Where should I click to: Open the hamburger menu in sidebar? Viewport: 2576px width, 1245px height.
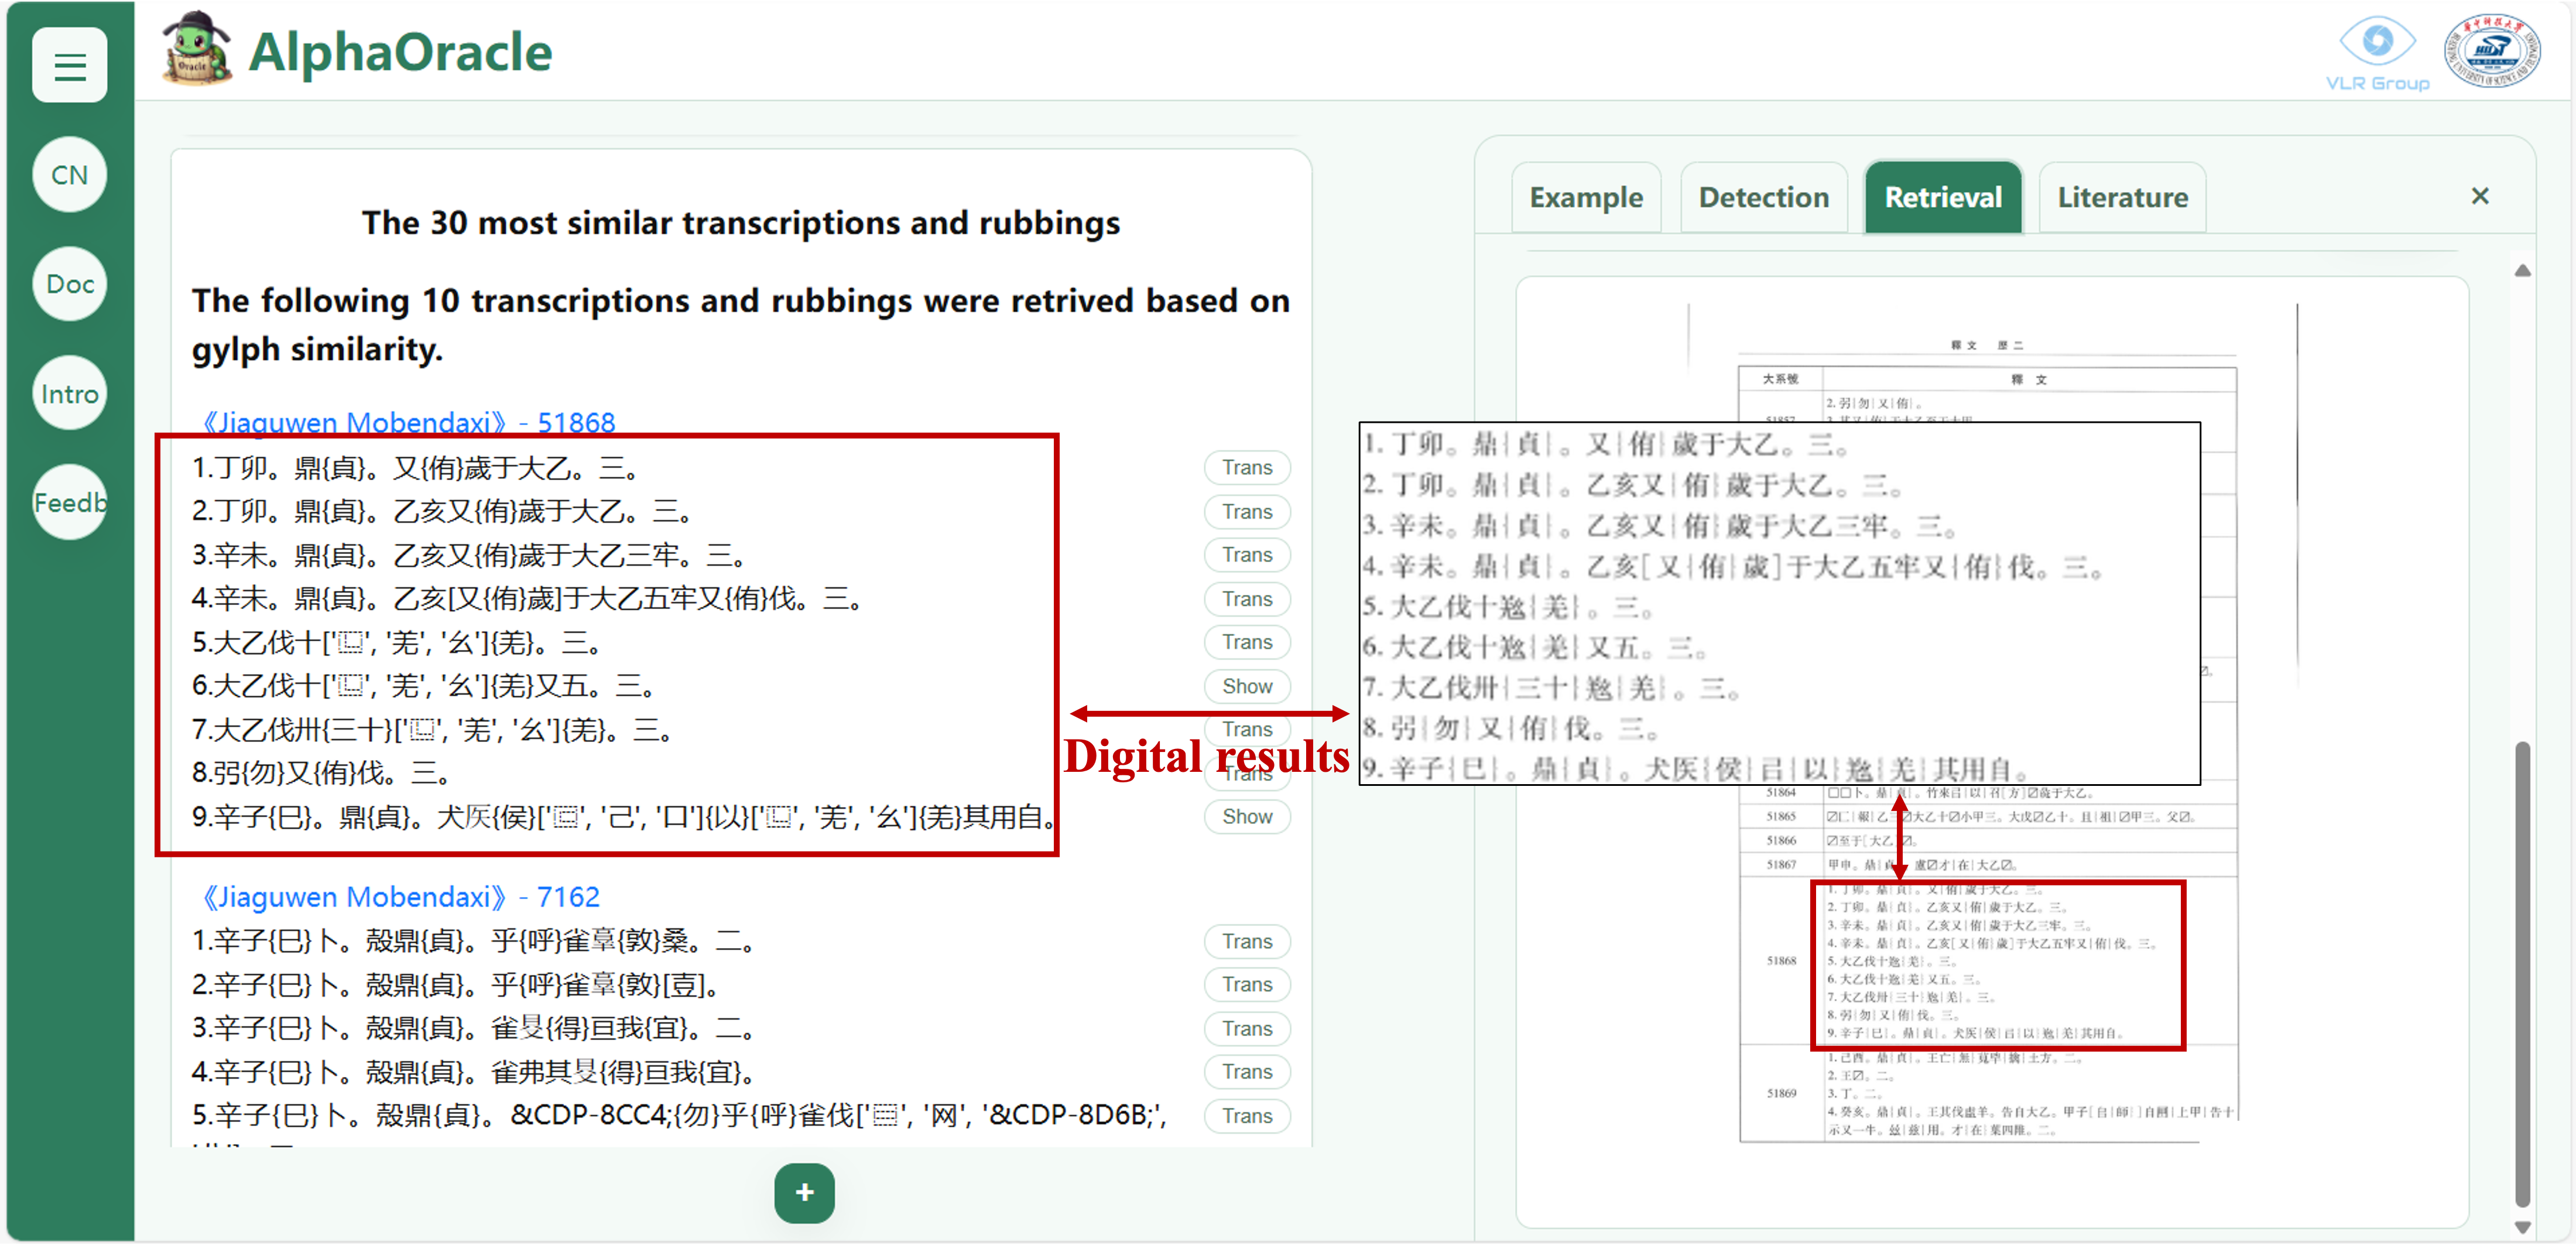69,66
